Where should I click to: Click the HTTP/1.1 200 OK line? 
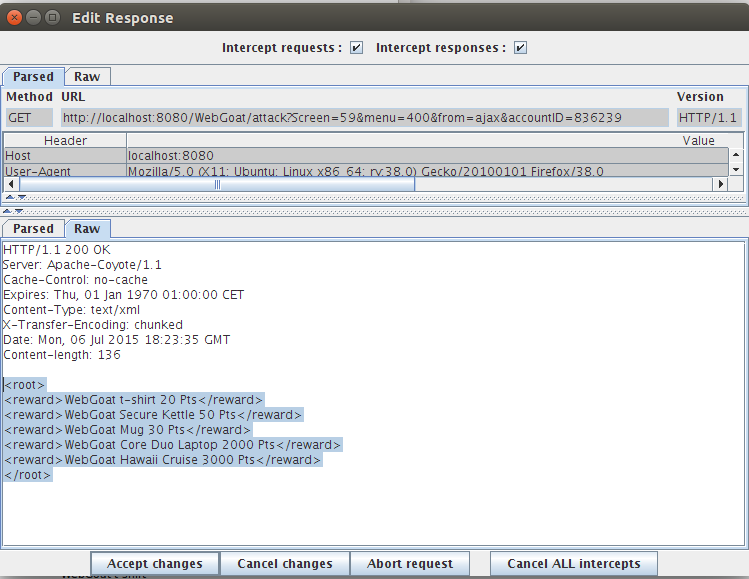pyautogui.click(x=56, y=250)
